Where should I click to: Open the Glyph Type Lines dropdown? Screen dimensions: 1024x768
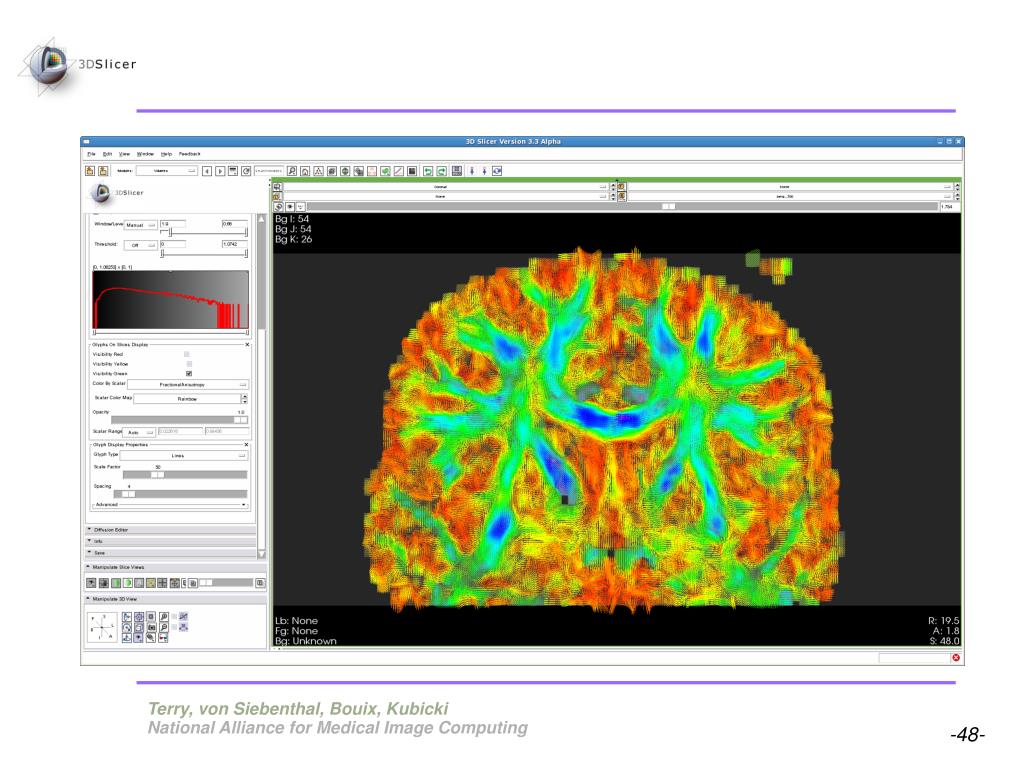pyautogui.click(x=186, y=455)
